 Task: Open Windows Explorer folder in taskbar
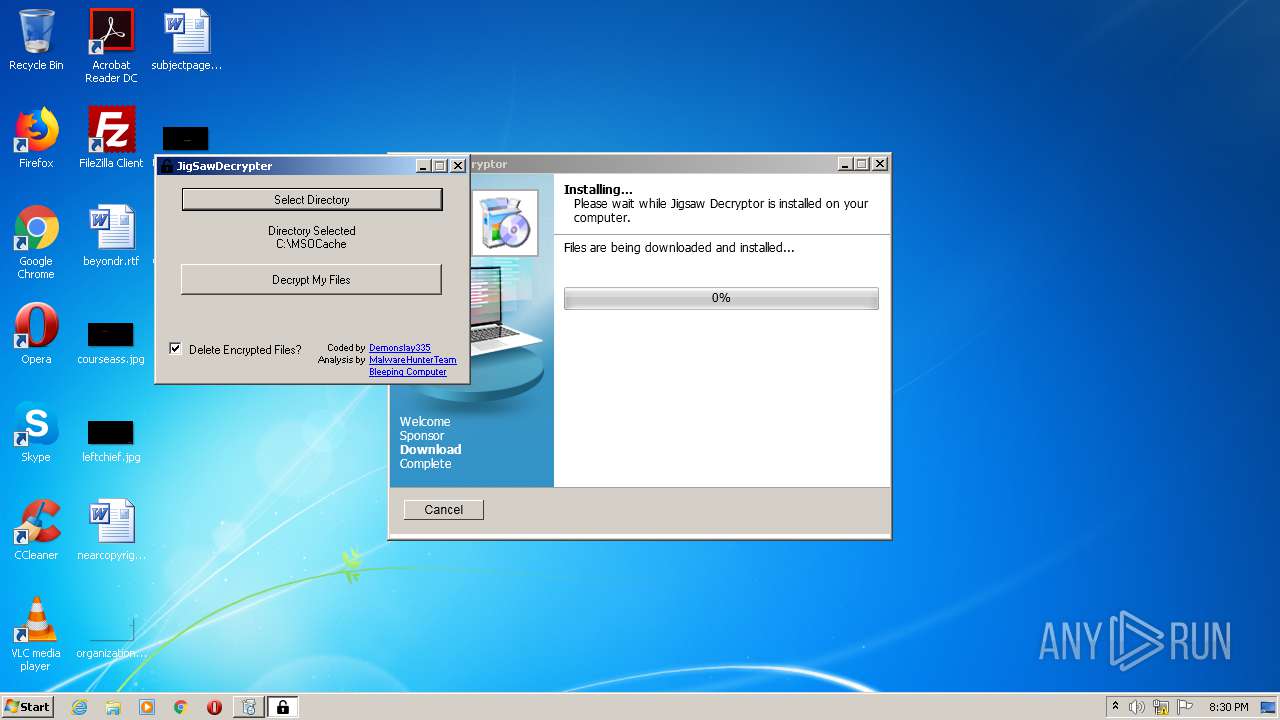coord(113,707)
